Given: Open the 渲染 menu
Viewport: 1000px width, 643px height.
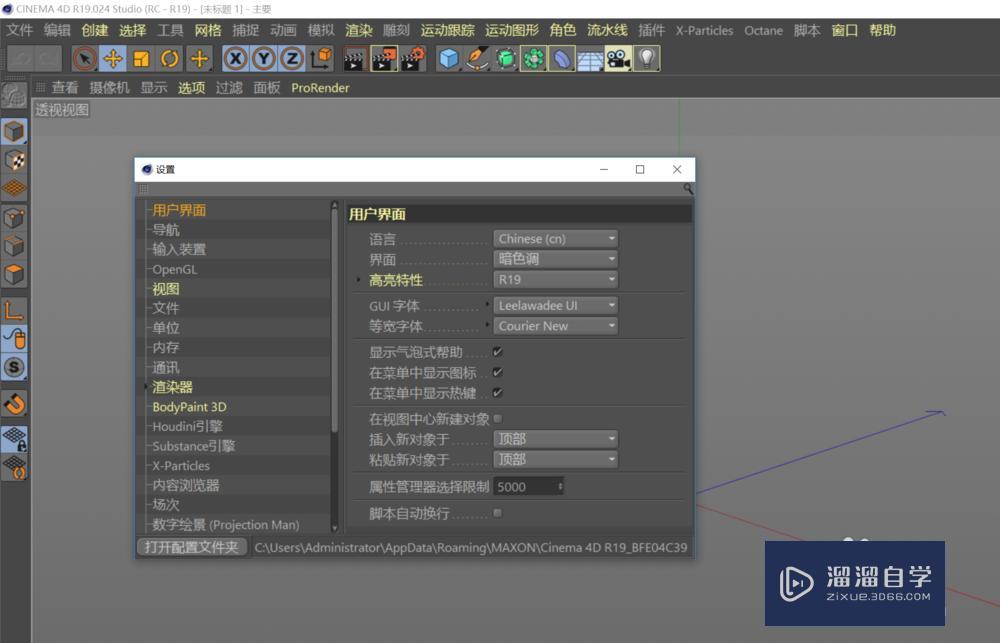Looking at the screenshot, I should click(358, 30).
